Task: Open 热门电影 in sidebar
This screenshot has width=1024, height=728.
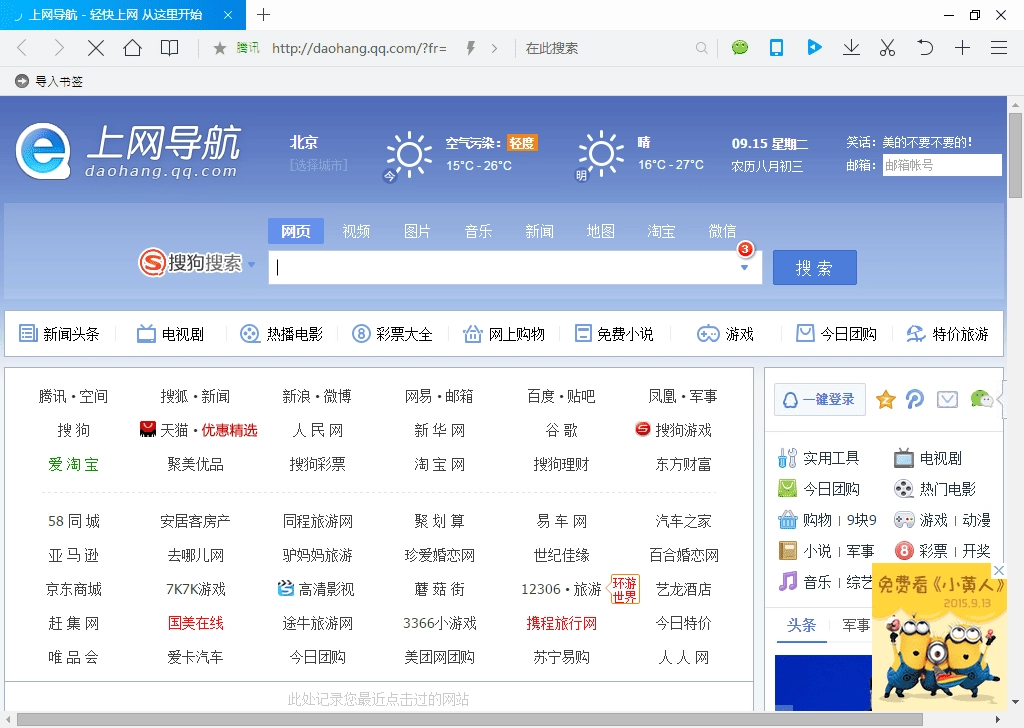Action: pyautogui.click(x=935, y=489)
